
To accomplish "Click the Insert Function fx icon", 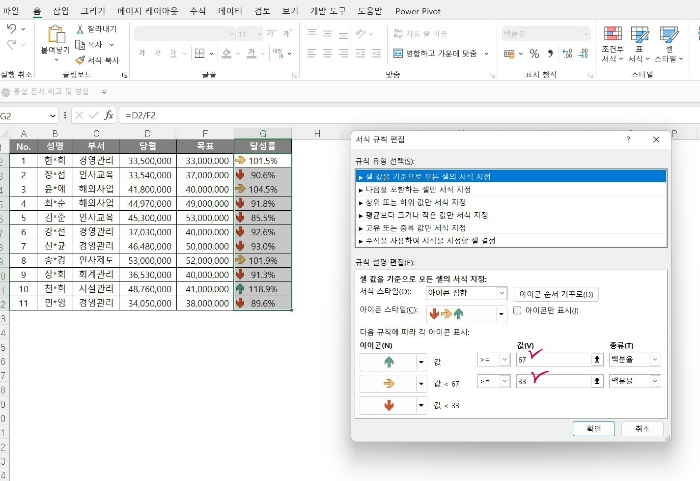I will (108, 115).
